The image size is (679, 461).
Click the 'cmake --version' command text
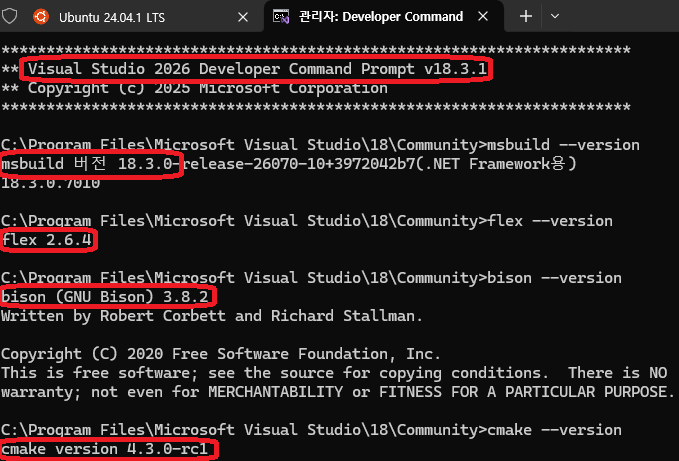point(554,430)
